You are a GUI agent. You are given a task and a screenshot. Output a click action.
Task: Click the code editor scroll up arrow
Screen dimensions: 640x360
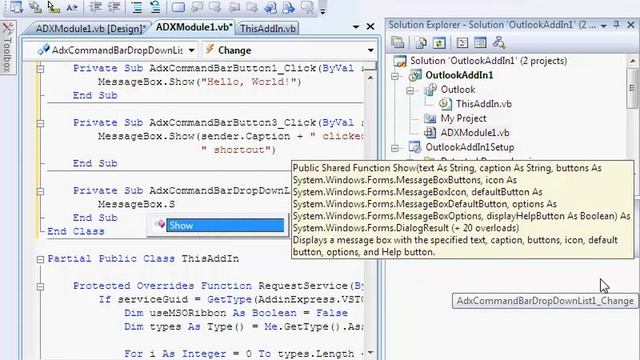pos(370,77)
